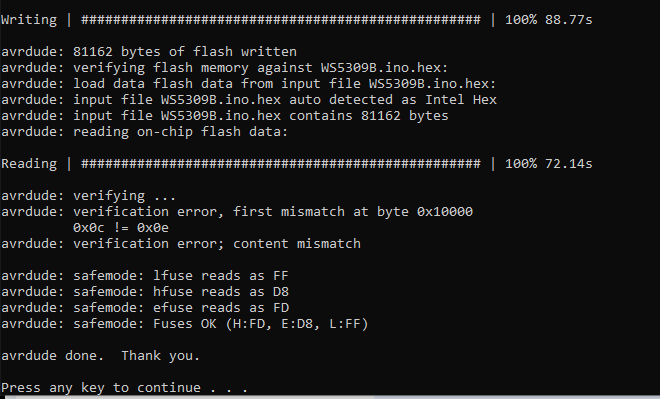Click 'hfuse reads as D8' line
660x399 pixels.
[x=145, y=292]
